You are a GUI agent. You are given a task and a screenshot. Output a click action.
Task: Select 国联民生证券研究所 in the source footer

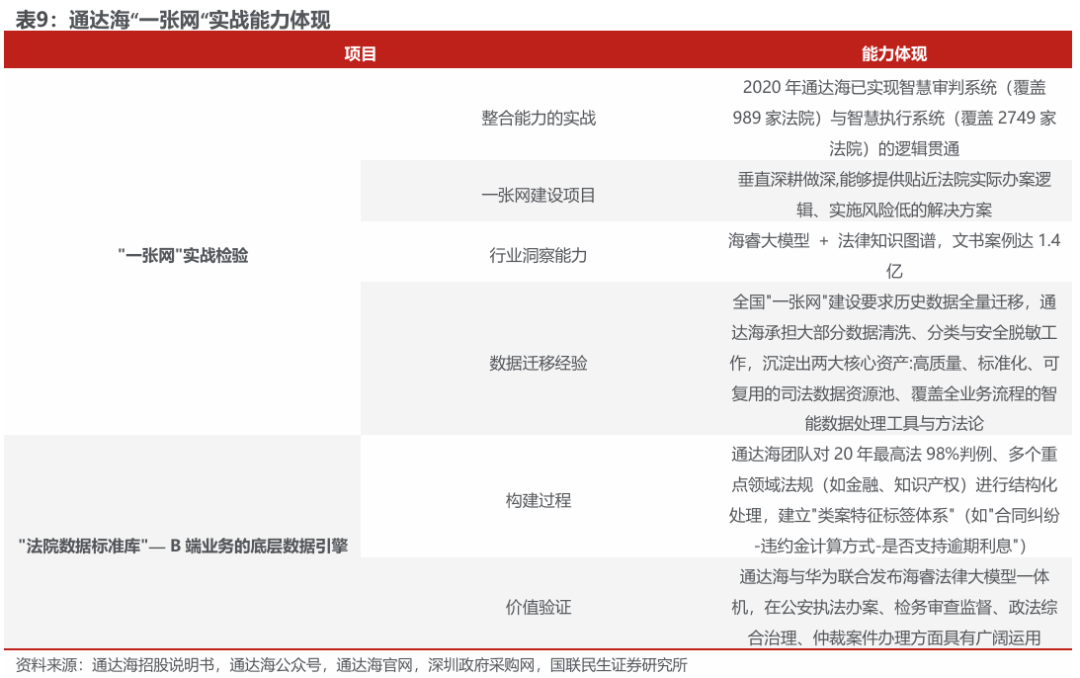tap(619, 665)
